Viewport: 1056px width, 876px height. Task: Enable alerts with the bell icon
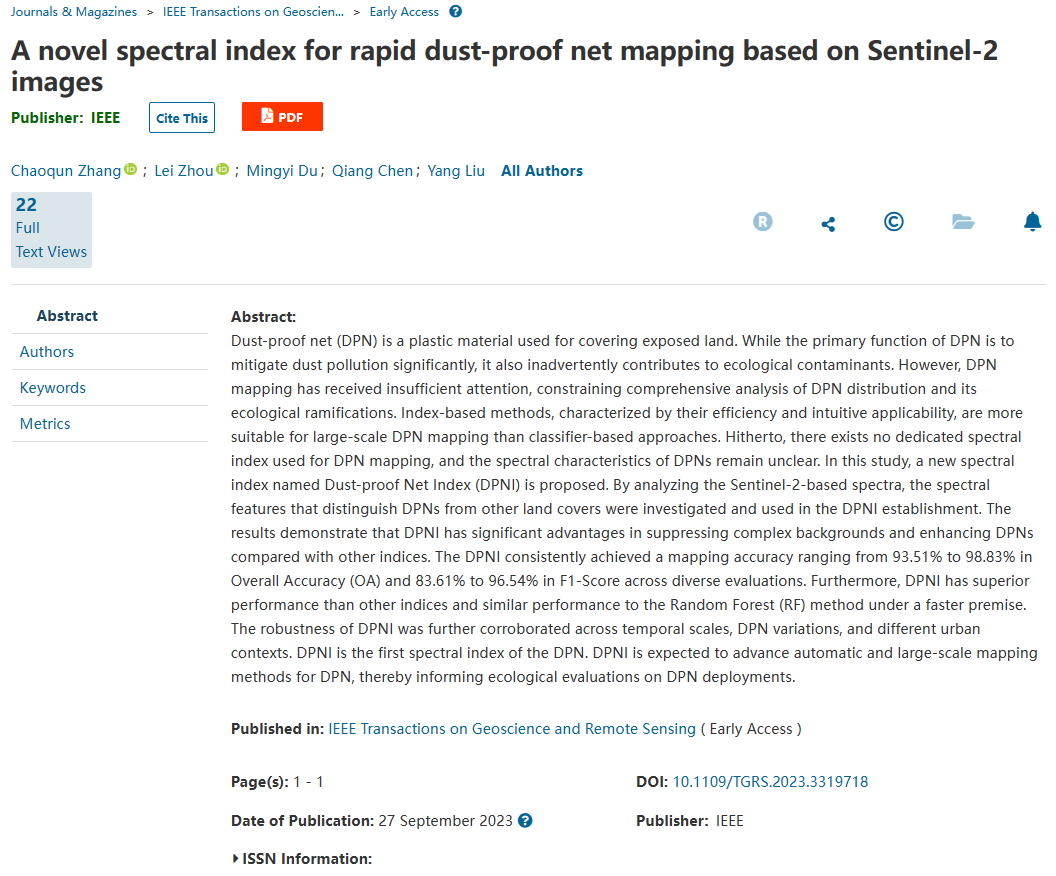1033,222
